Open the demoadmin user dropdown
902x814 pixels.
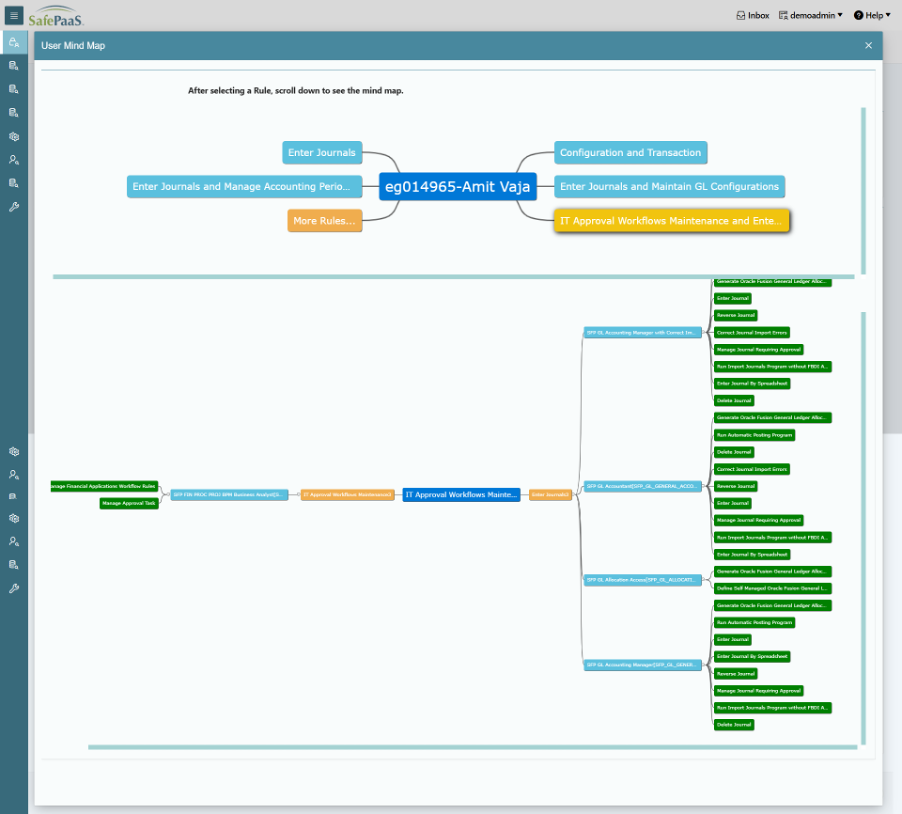pyautogui.click(x=810, y=15)
